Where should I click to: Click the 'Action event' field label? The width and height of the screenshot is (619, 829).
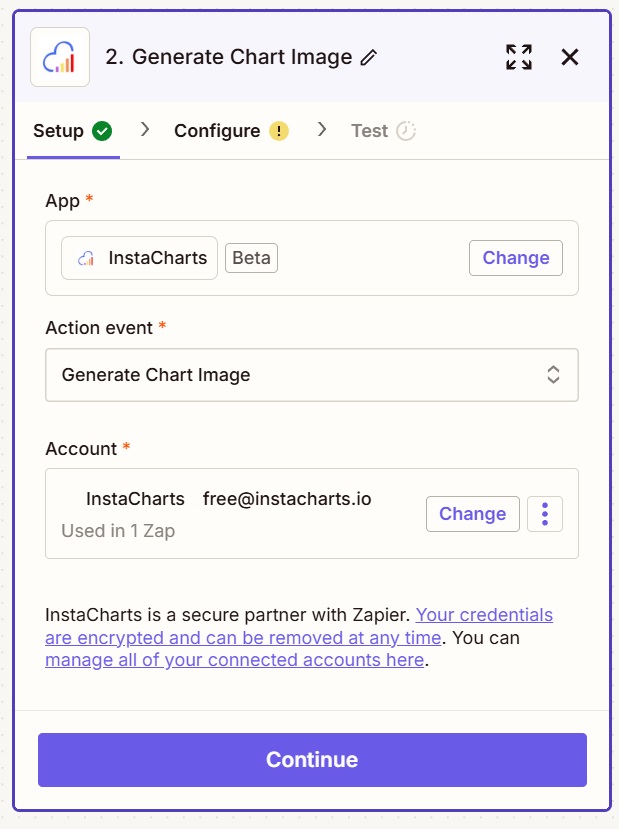click(x=99, y=328)
